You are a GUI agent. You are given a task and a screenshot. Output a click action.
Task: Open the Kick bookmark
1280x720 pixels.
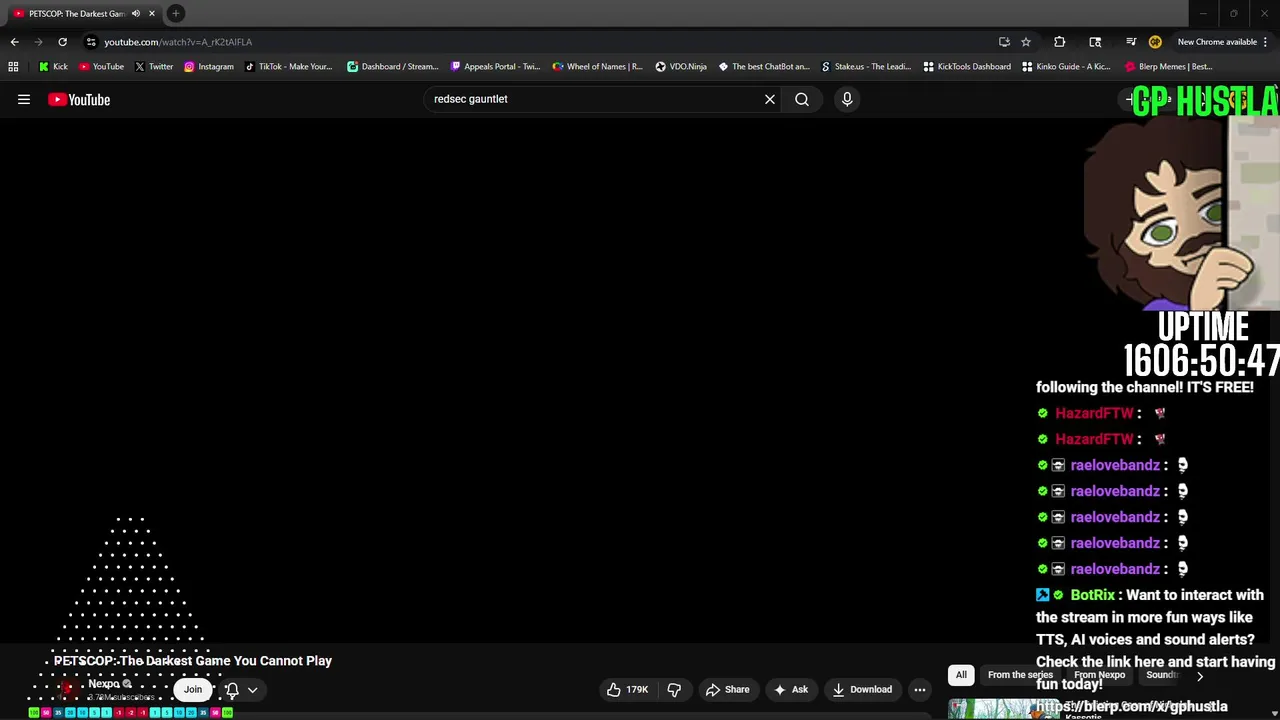[x=53, y=66]
